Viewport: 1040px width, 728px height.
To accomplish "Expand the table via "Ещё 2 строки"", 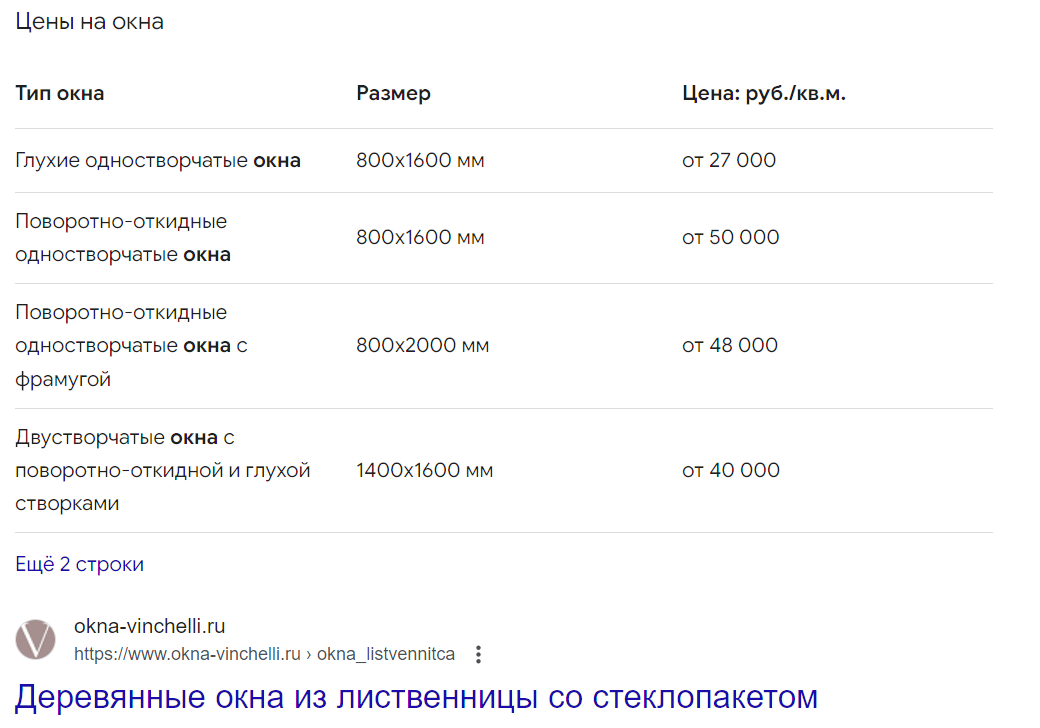I will click(80, 564).
